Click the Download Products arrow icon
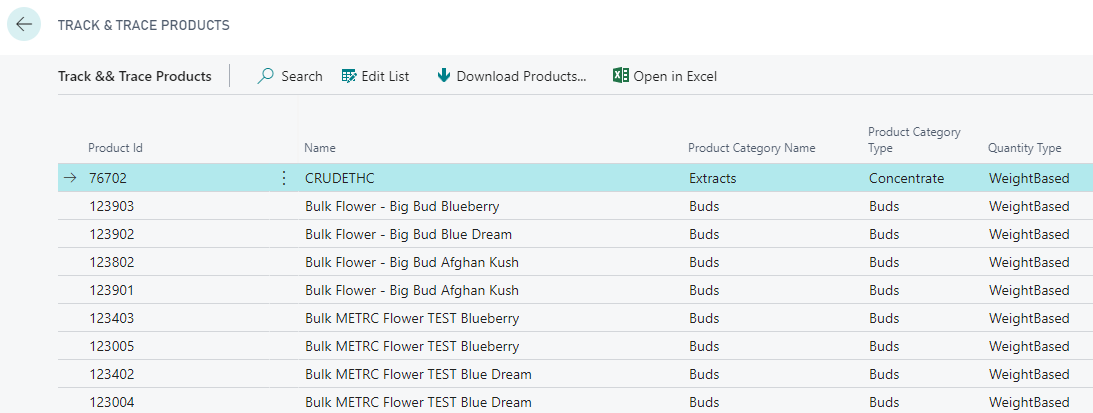1093x413 pixels. click(x=444, y=76)
